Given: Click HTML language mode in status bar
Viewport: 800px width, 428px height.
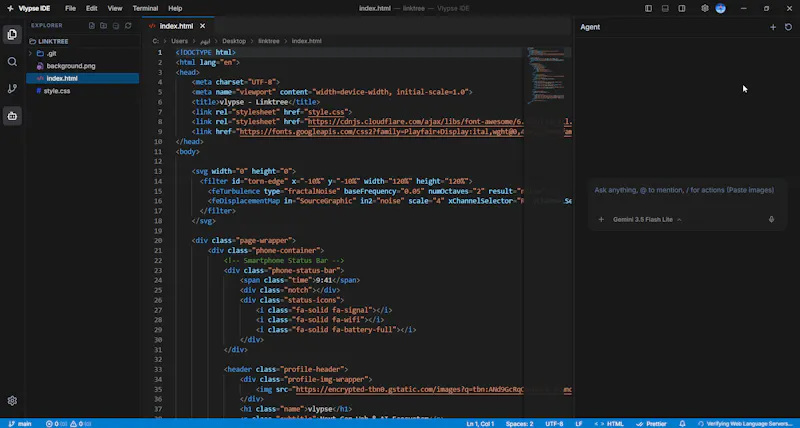Looking at the screenshot, I should point(609,424).
